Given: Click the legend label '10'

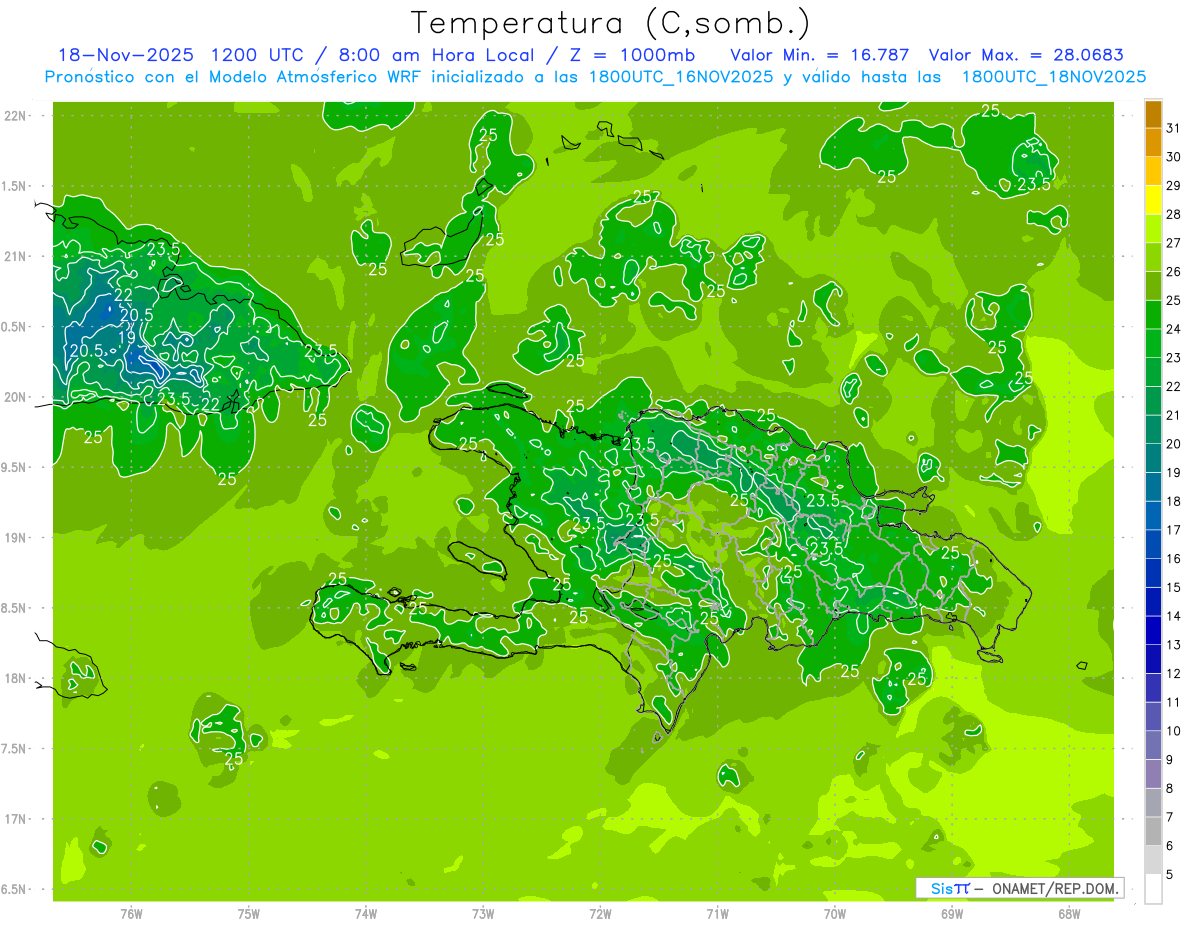Looking at the screenshot, I should click(1174, 731).
